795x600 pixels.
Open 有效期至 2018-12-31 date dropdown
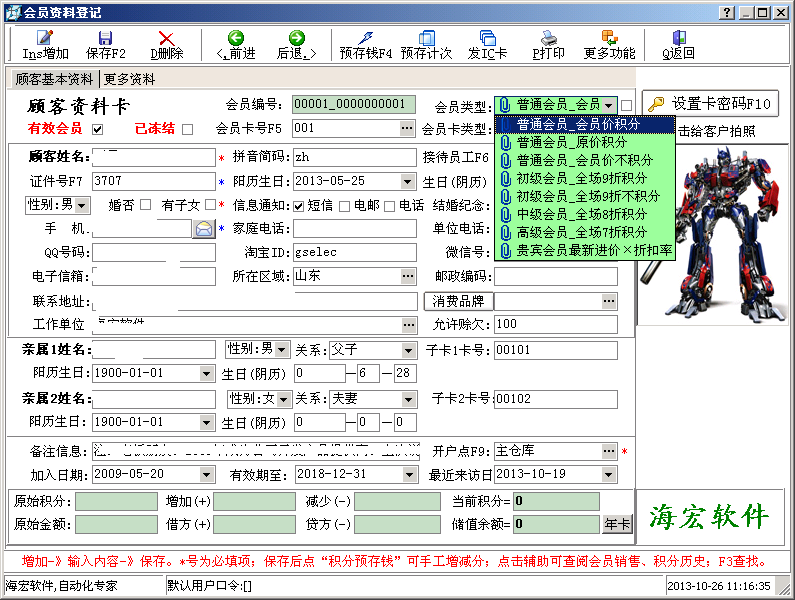click(x=409, y=475)
